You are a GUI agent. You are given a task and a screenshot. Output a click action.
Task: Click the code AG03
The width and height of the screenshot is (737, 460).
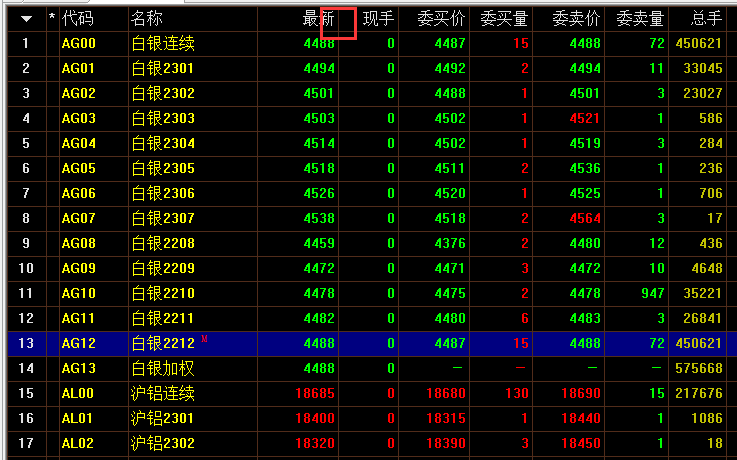tap(78, 118)
